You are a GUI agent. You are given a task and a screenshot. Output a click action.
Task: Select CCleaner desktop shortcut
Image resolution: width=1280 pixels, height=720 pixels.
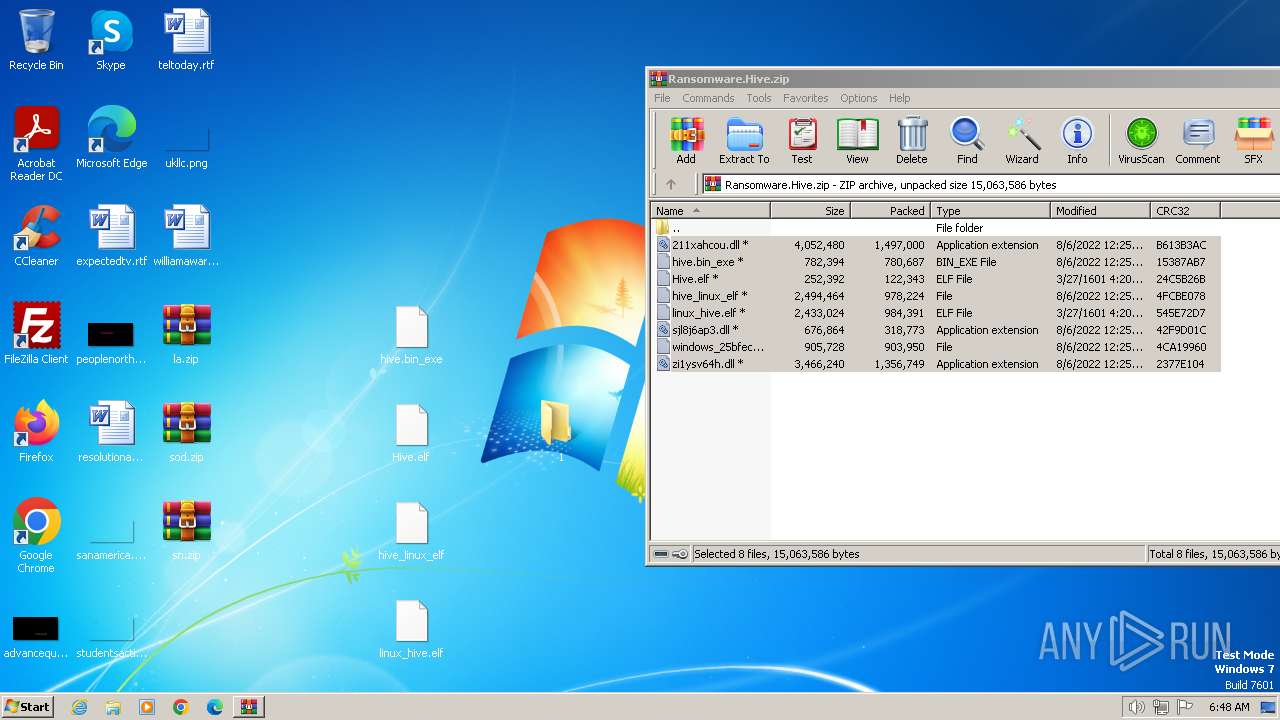coord(36,236)
